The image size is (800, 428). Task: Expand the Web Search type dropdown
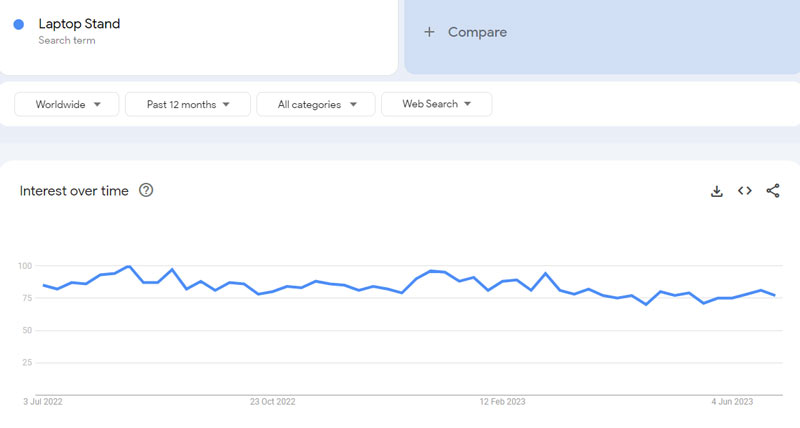click(436, 104)
